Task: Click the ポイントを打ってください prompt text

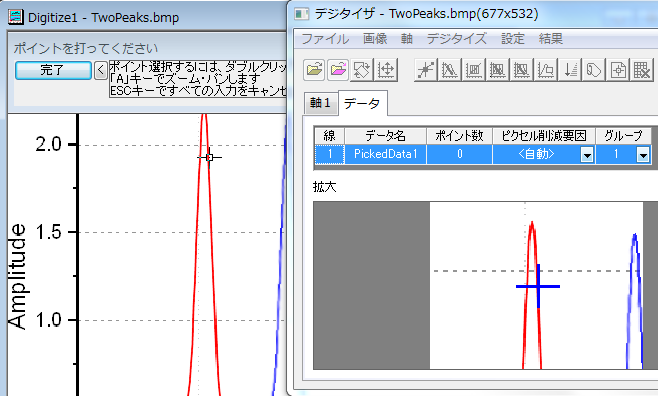Action: click(x=86, y=49)
